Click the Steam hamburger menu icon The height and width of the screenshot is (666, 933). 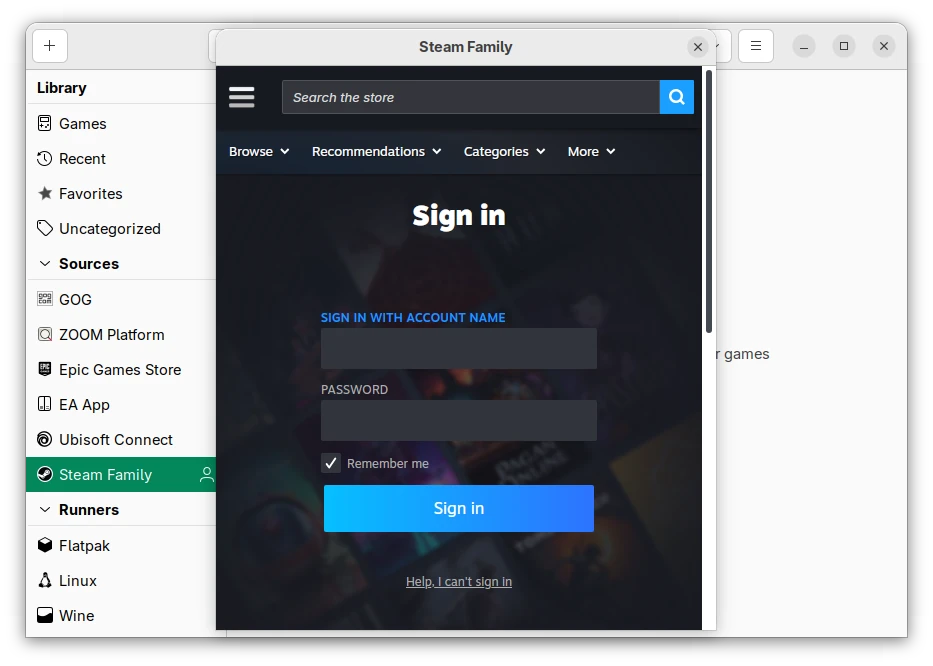coord(241,97)
